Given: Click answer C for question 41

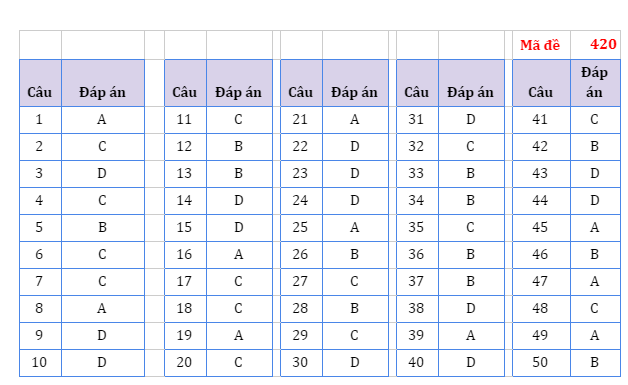Looking at the screenshot, I should [x=596, y=120].
